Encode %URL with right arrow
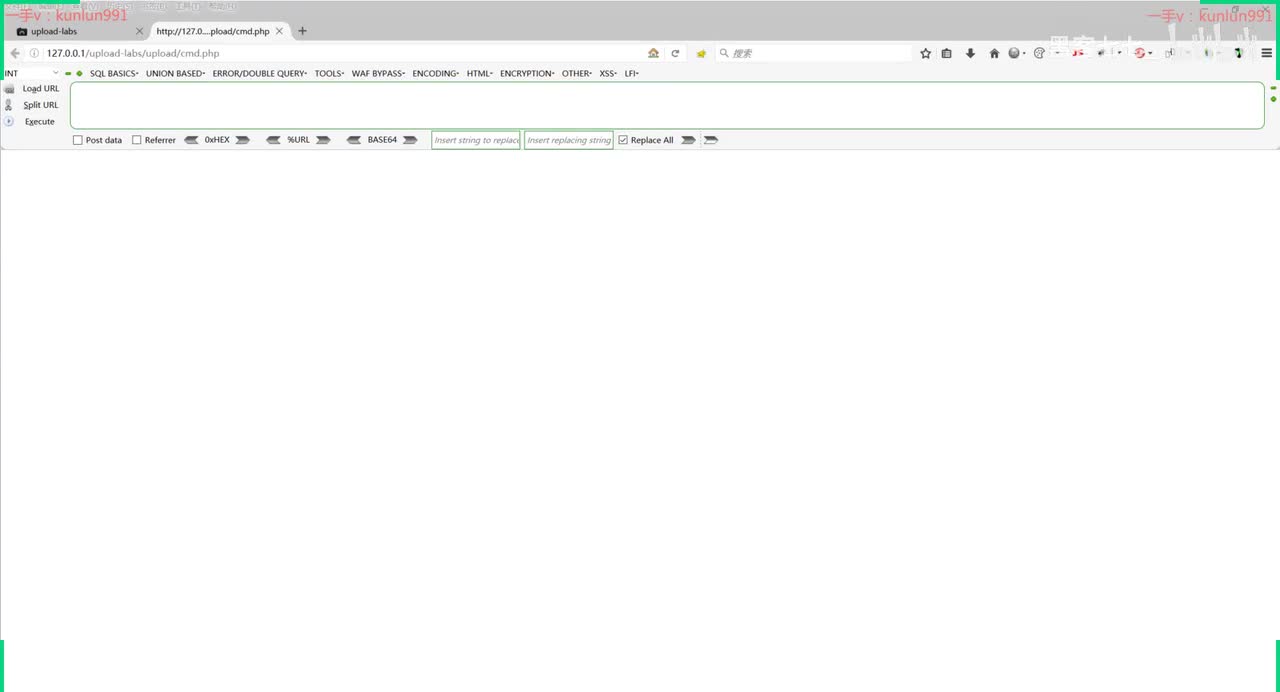 click(323, 140)
